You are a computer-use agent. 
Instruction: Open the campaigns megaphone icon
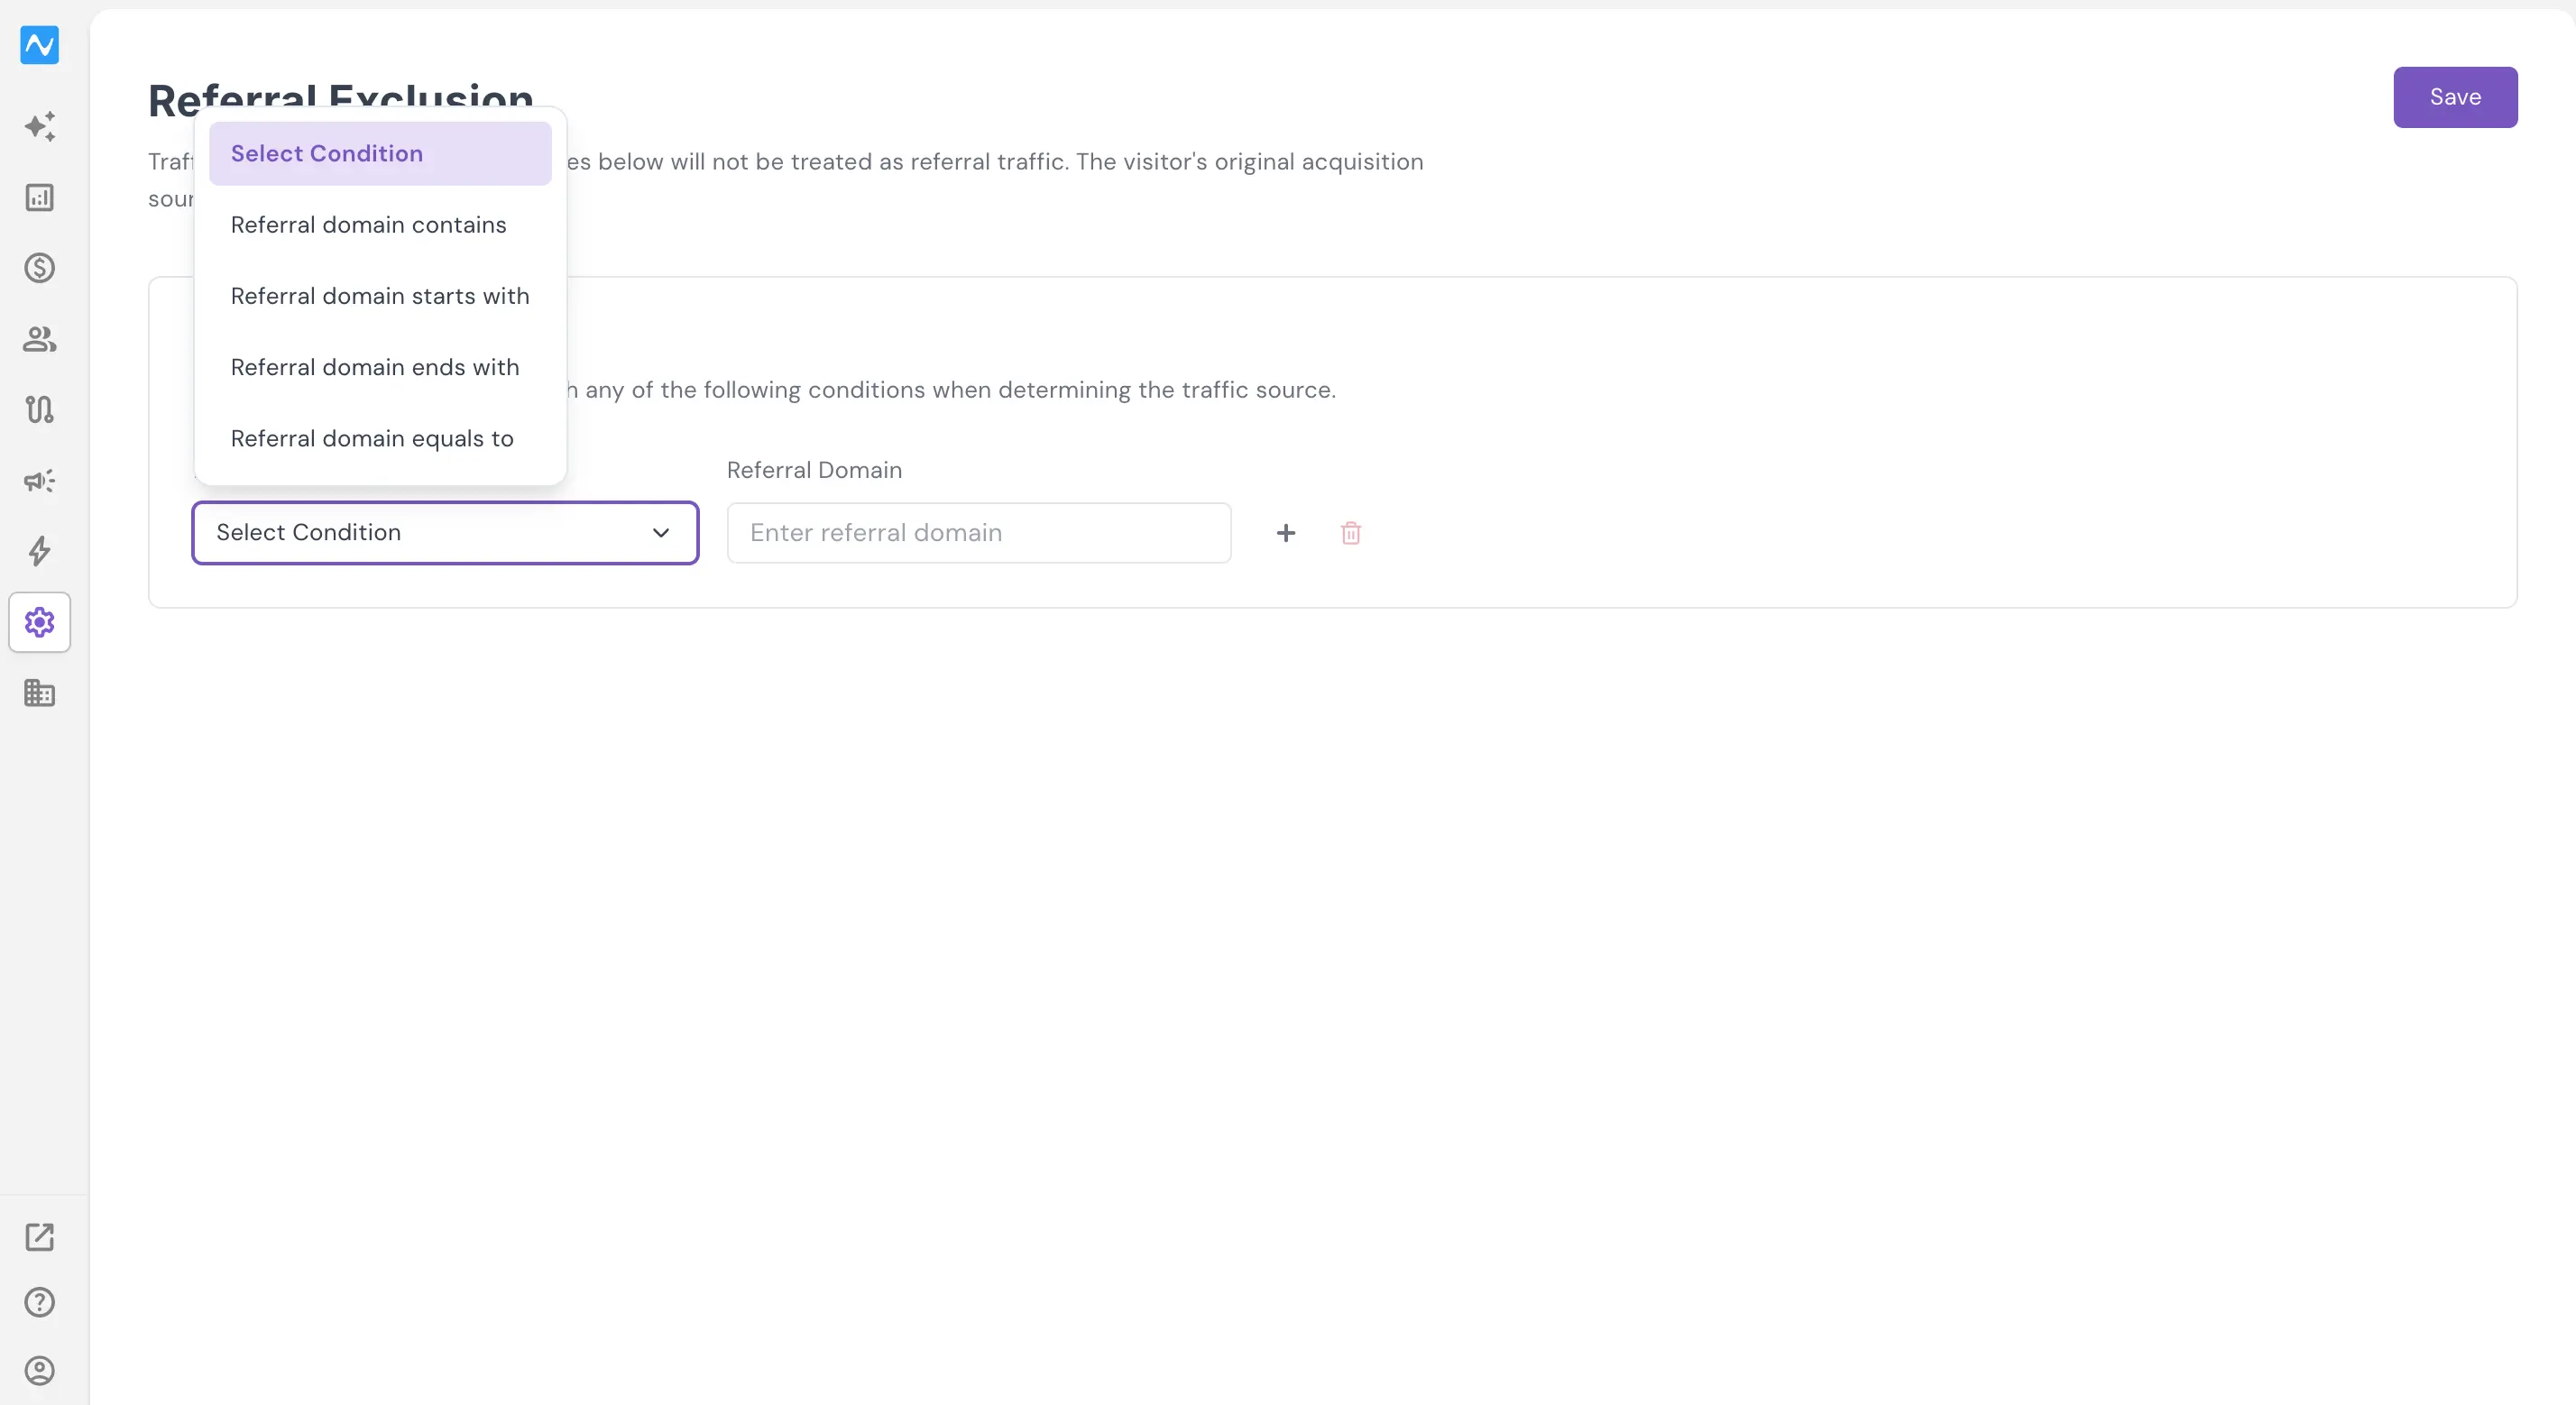tap(40, 481)
